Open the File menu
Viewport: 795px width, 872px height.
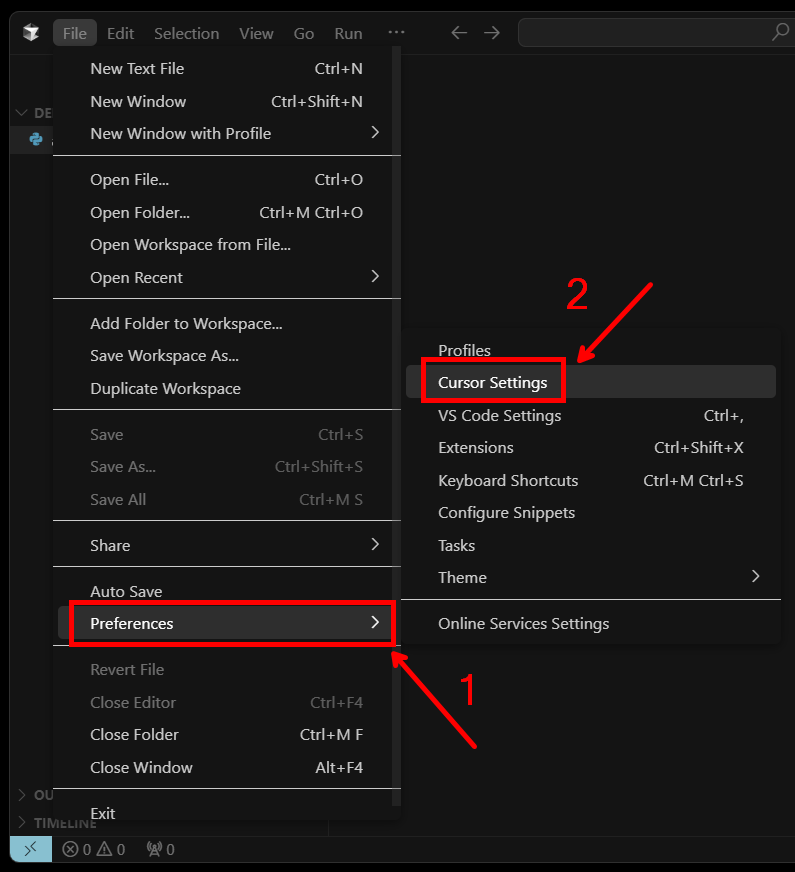pos(74,33)
